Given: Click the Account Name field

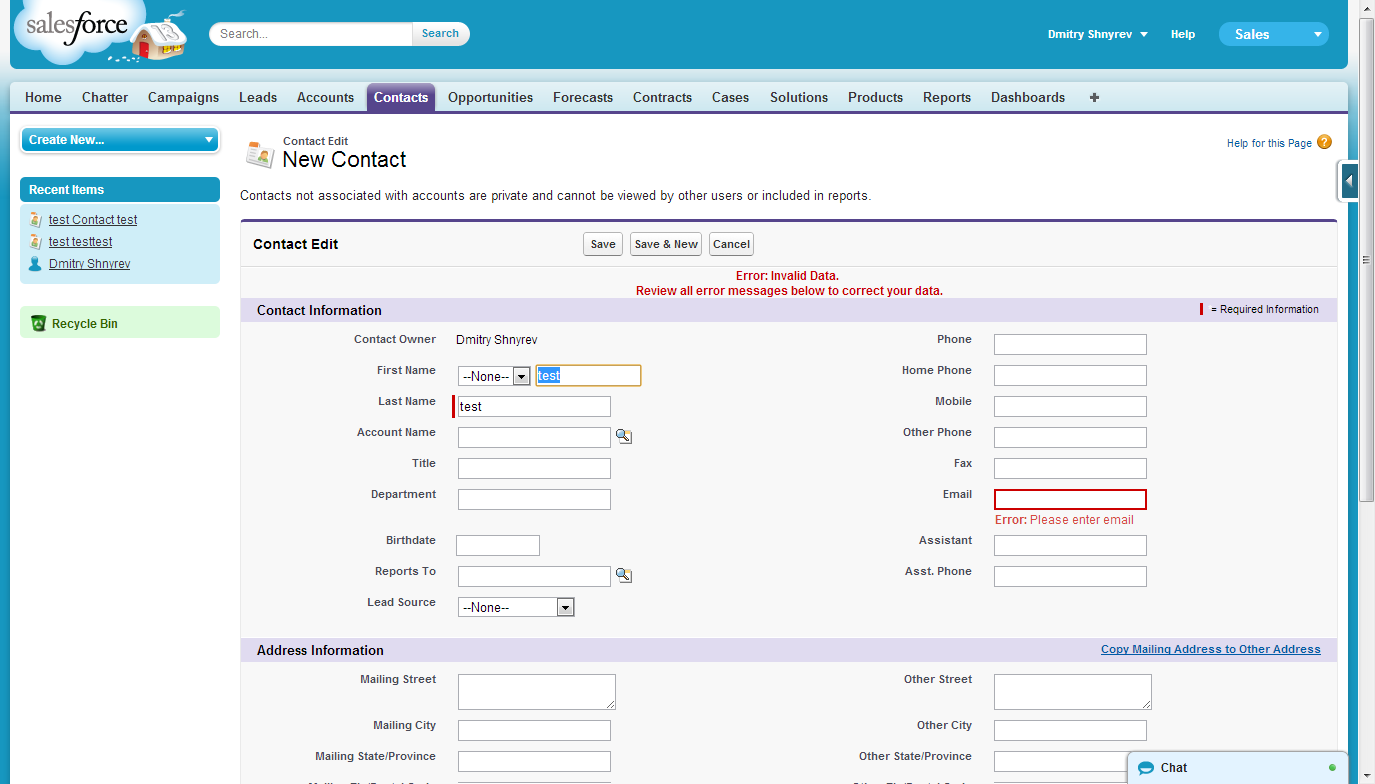Looking at the screenshot, I should point(534,437).
